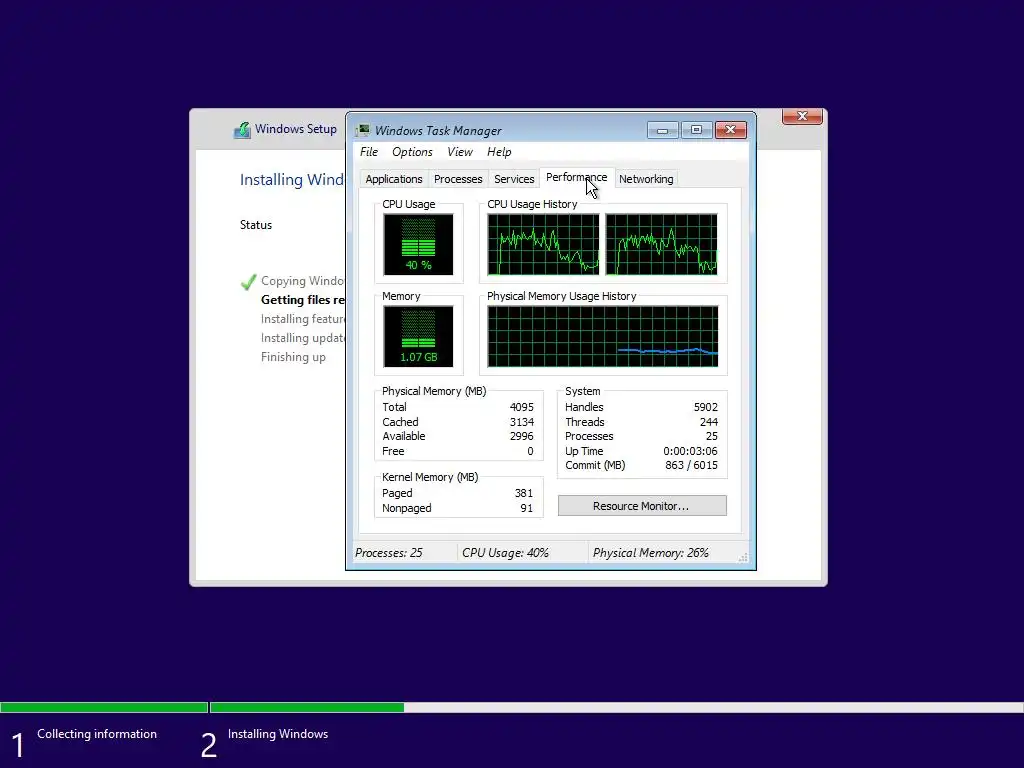Image resolution: width=1024 pixels, height=768 pixels.
Task: Click the Memory 1.07 GB gauge
Action: [x=418, y=336]
